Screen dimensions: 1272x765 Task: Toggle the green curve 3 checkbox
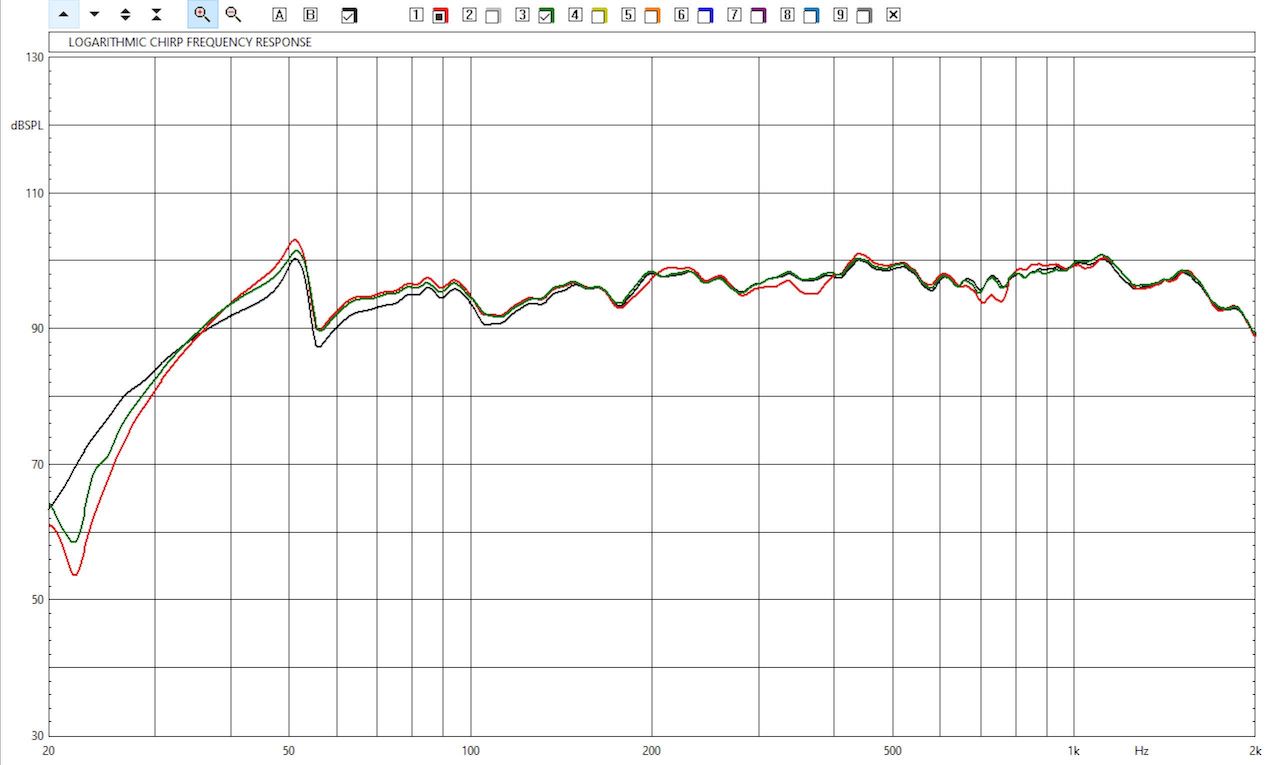pyautogui.click(x=545, y=16)
